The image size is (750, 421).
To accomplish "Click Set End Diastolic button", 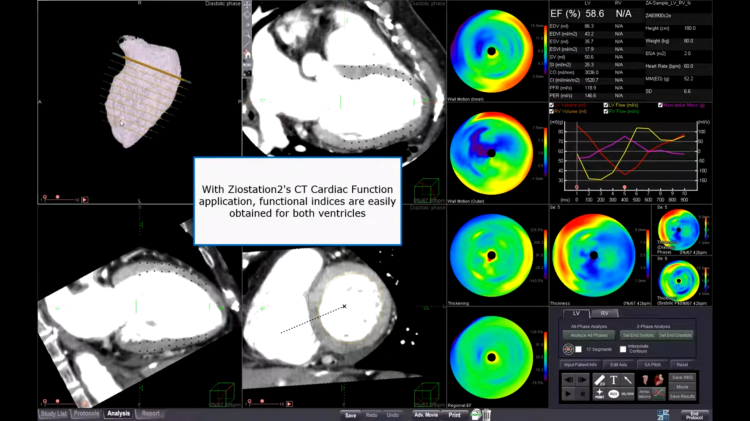I will click(675, 335).
